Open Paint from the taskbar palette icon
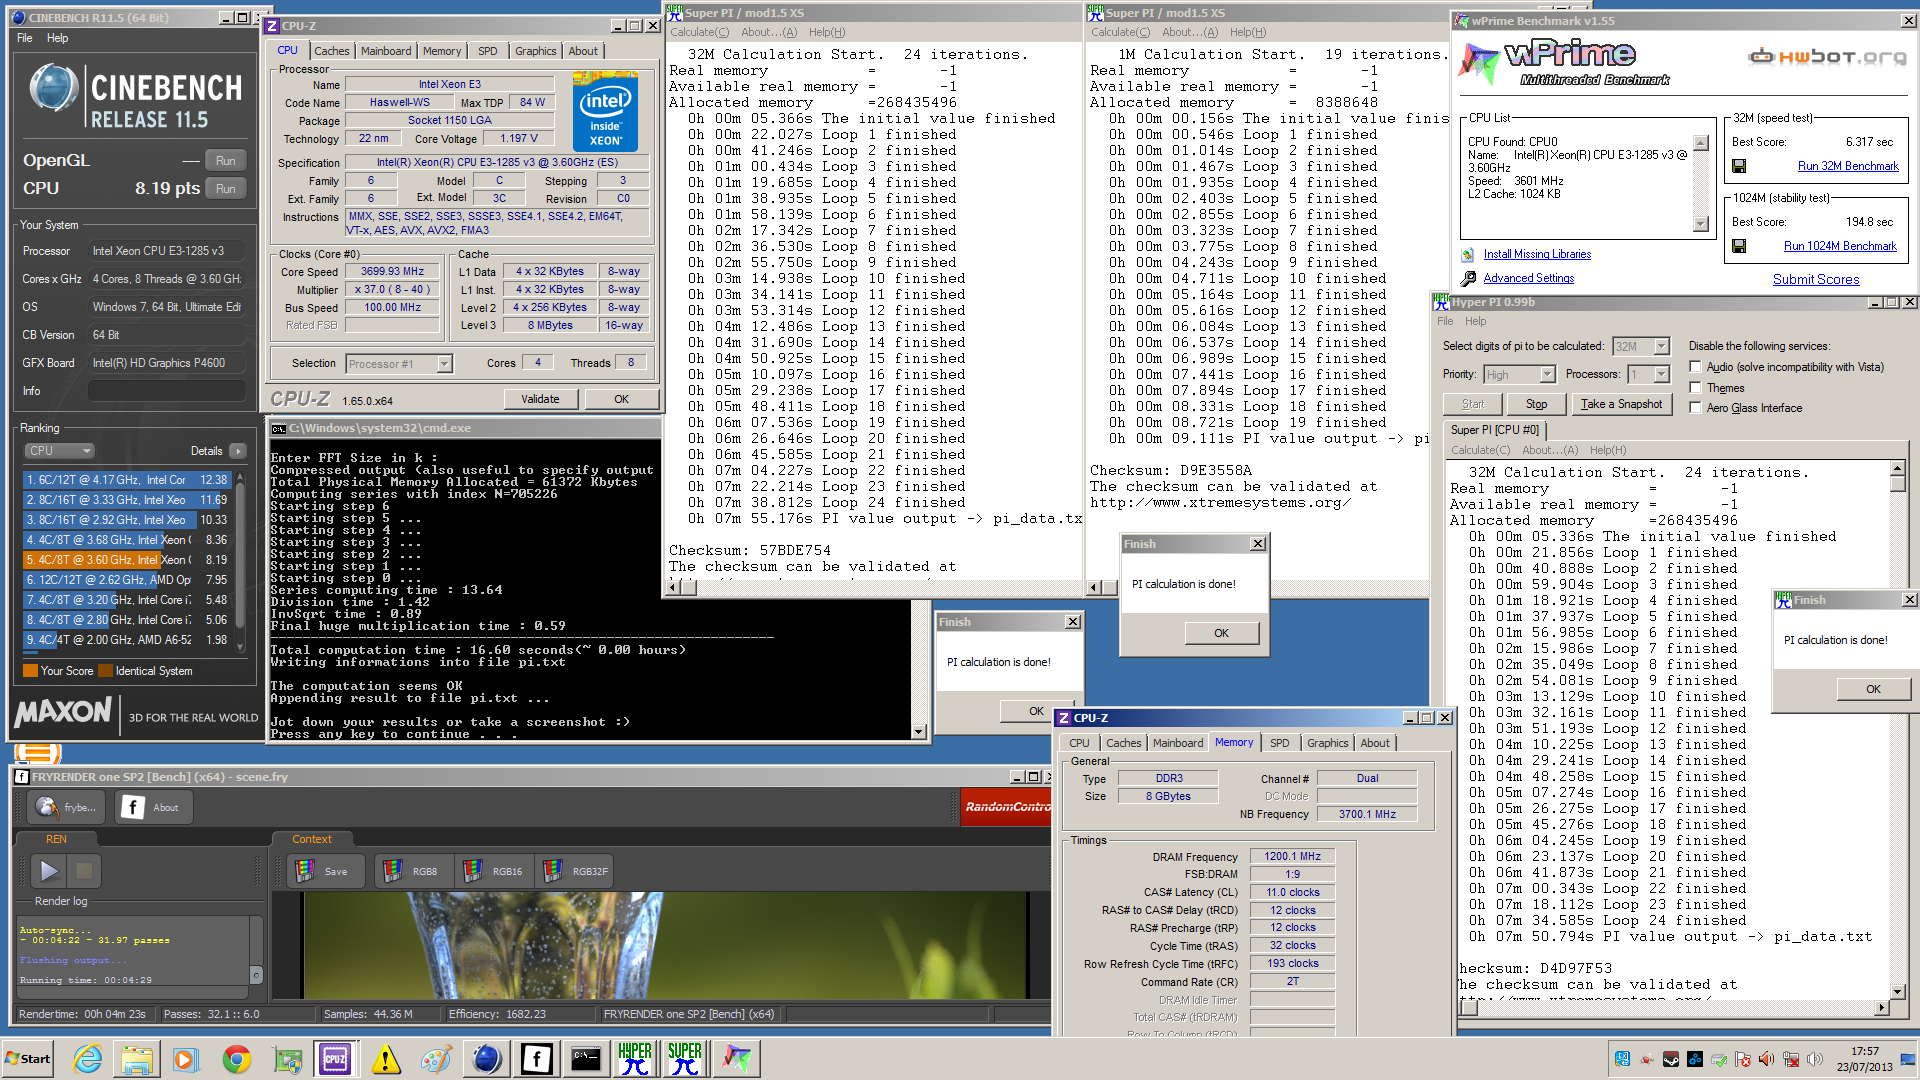The image size is (1920, 1080). click(435, 1059)
